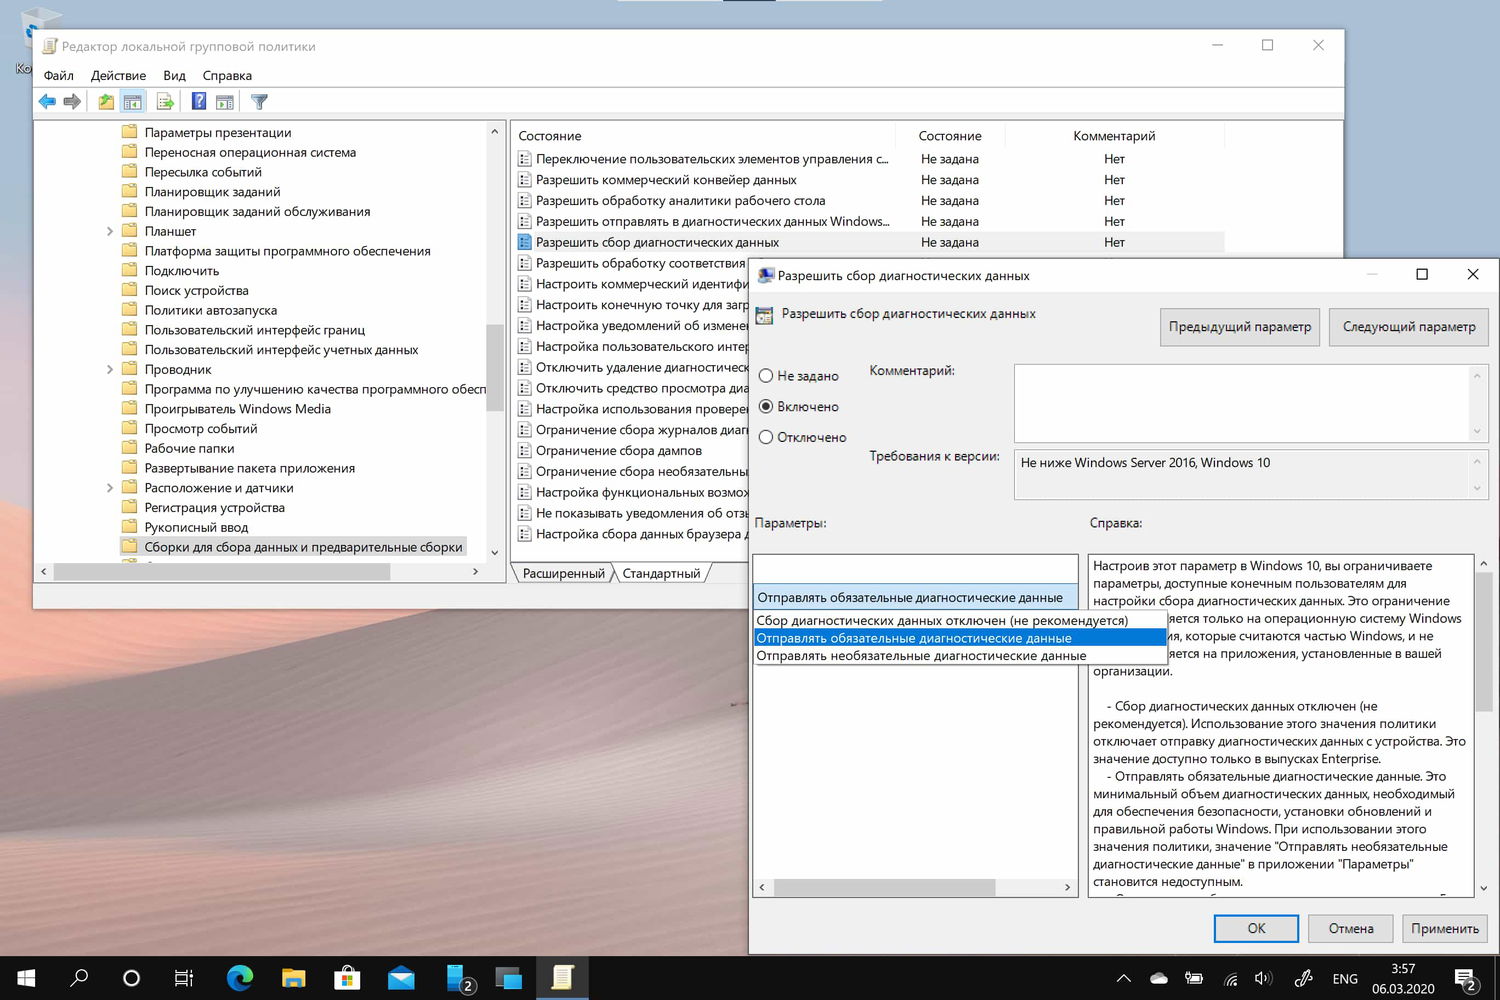Click the Следующий параметр button
The image size is (1500, 1000).
pos(1408,327)
